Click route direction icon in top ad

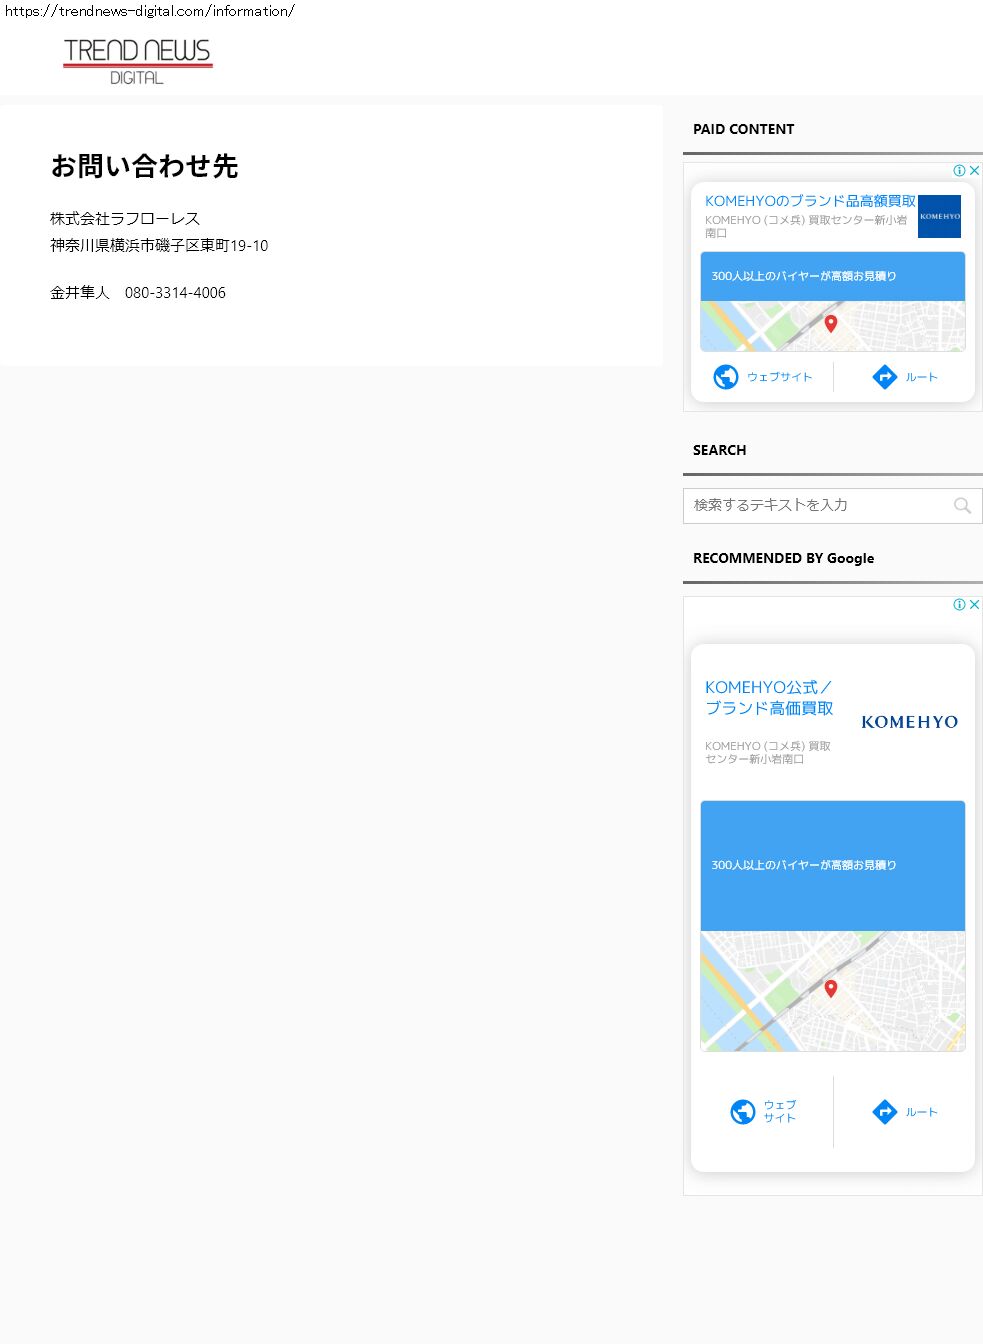point(885,377)
